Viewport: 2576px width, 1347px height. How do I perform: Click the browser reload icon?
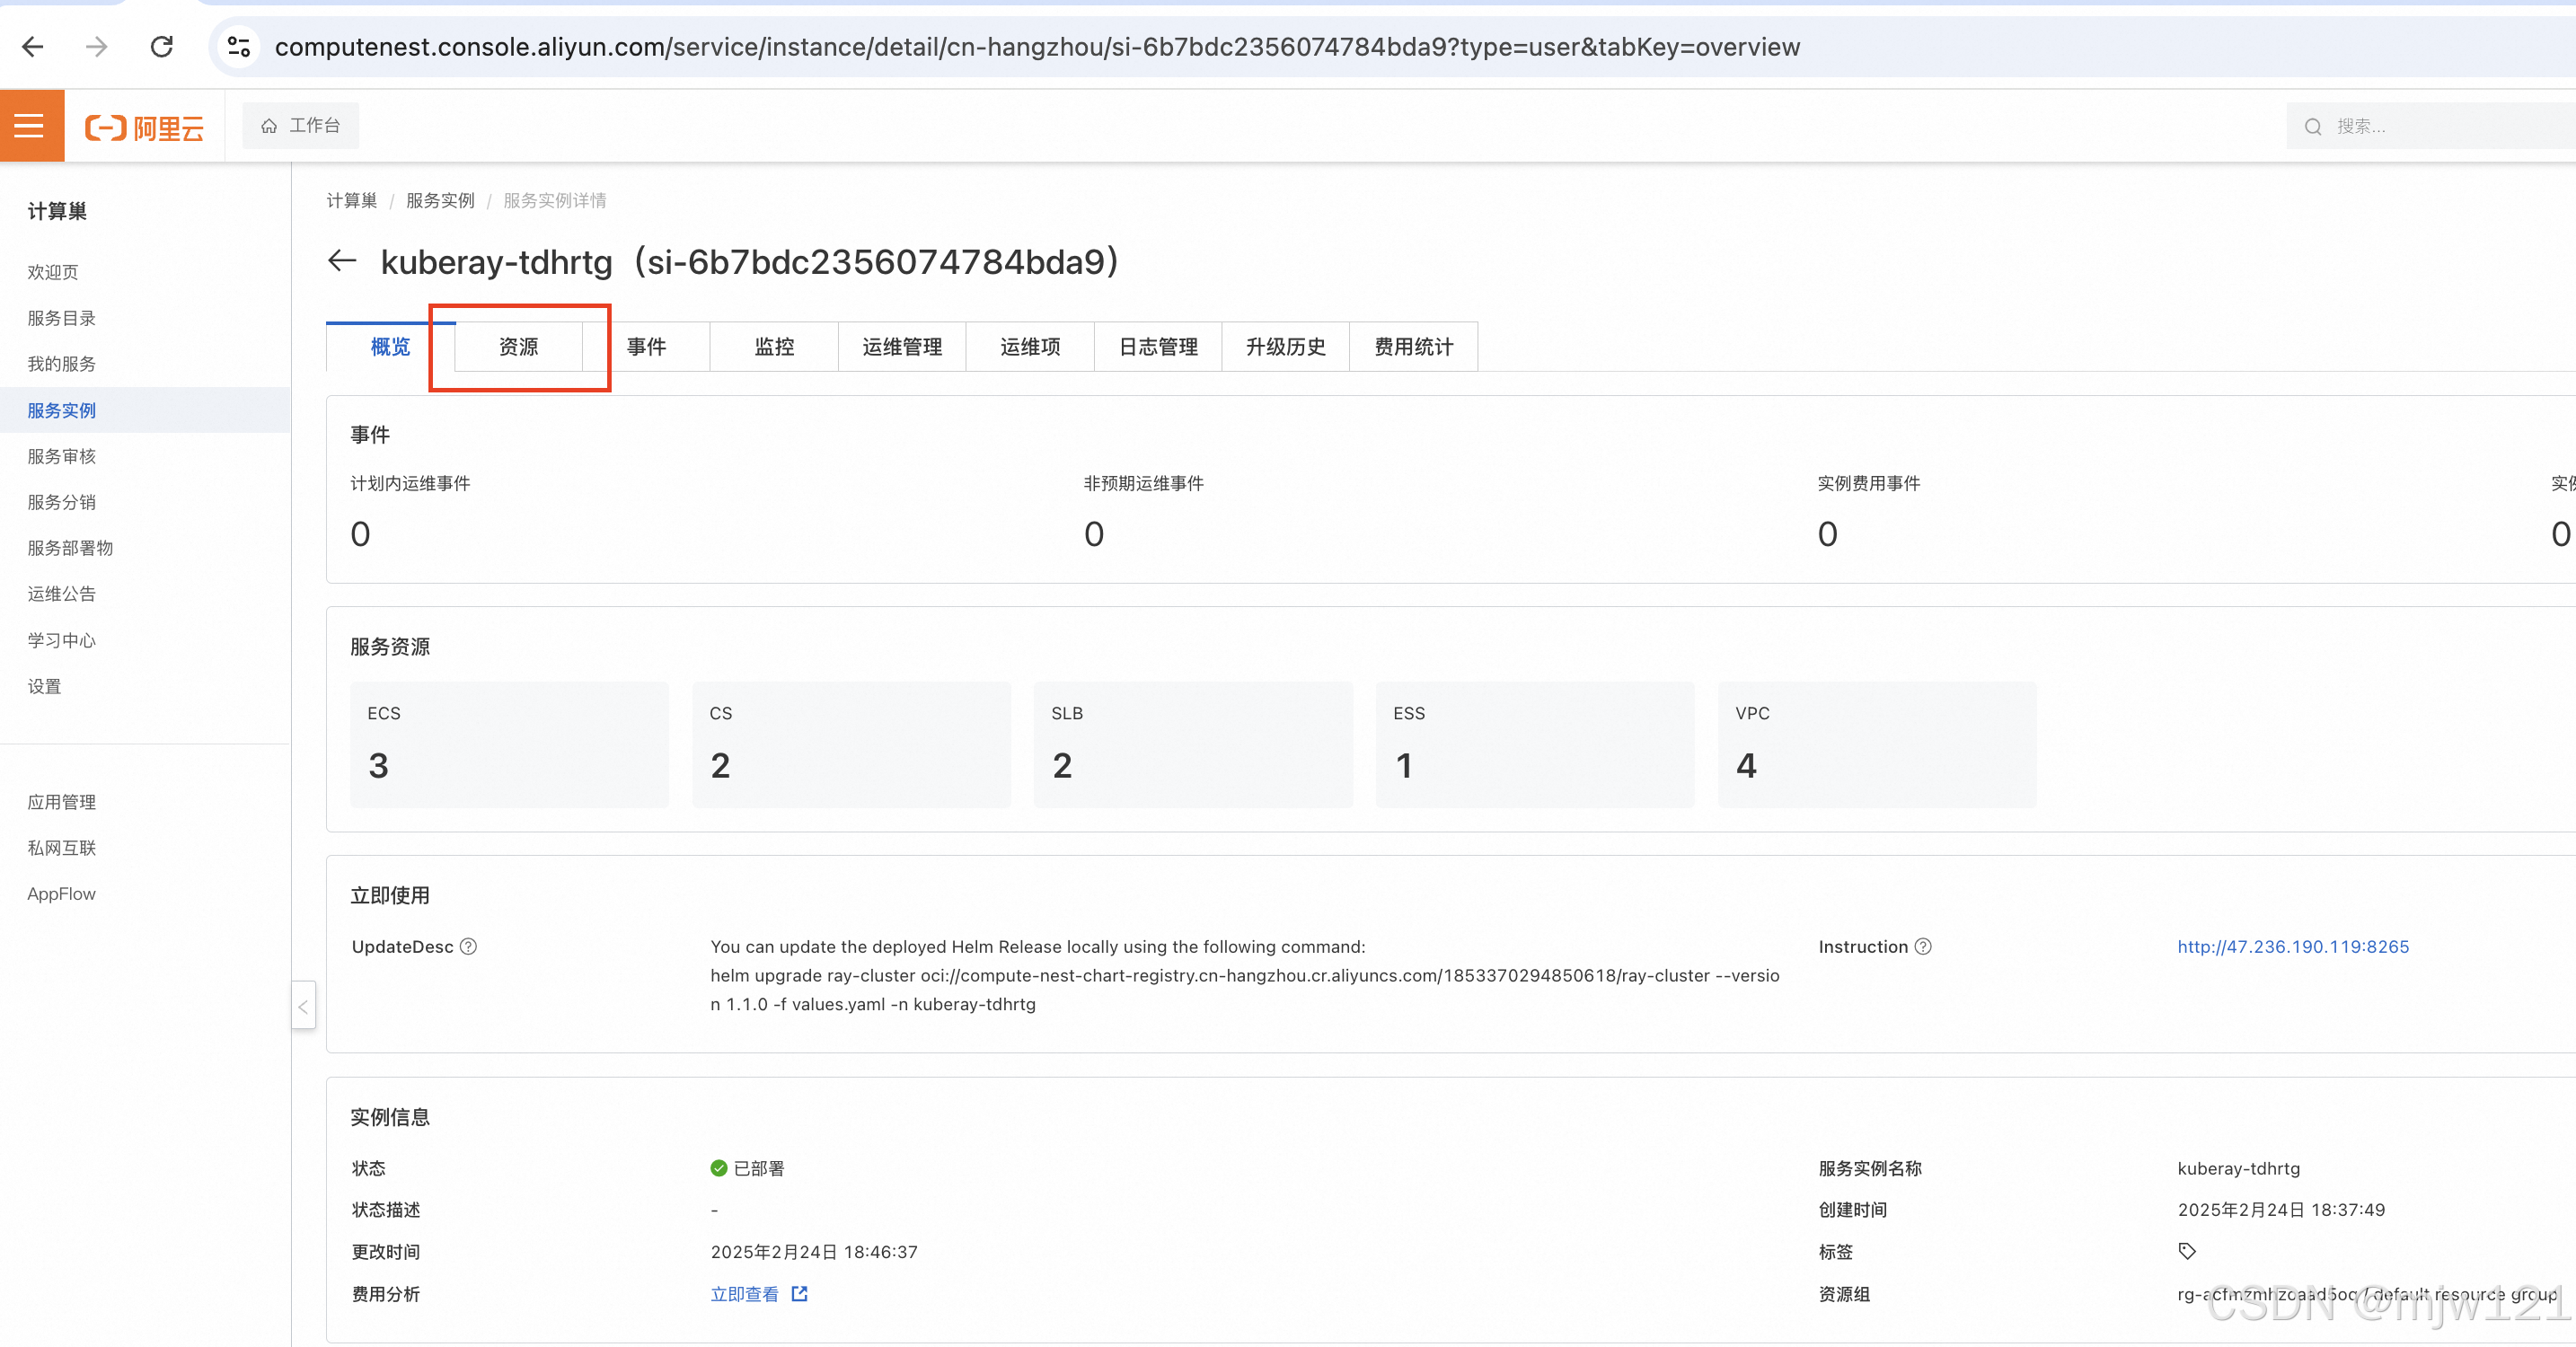coord(162,46)
